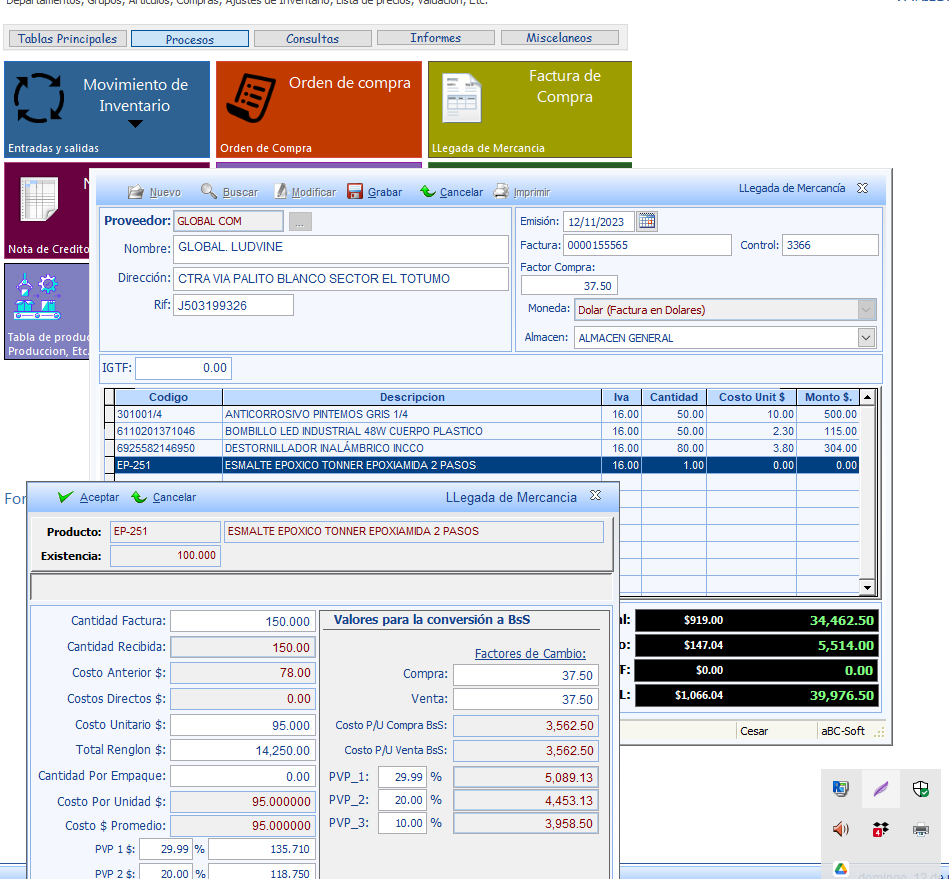Screen dimensions: 949x879
Task: Open the Informes tab
Action: tap(435, 39)
